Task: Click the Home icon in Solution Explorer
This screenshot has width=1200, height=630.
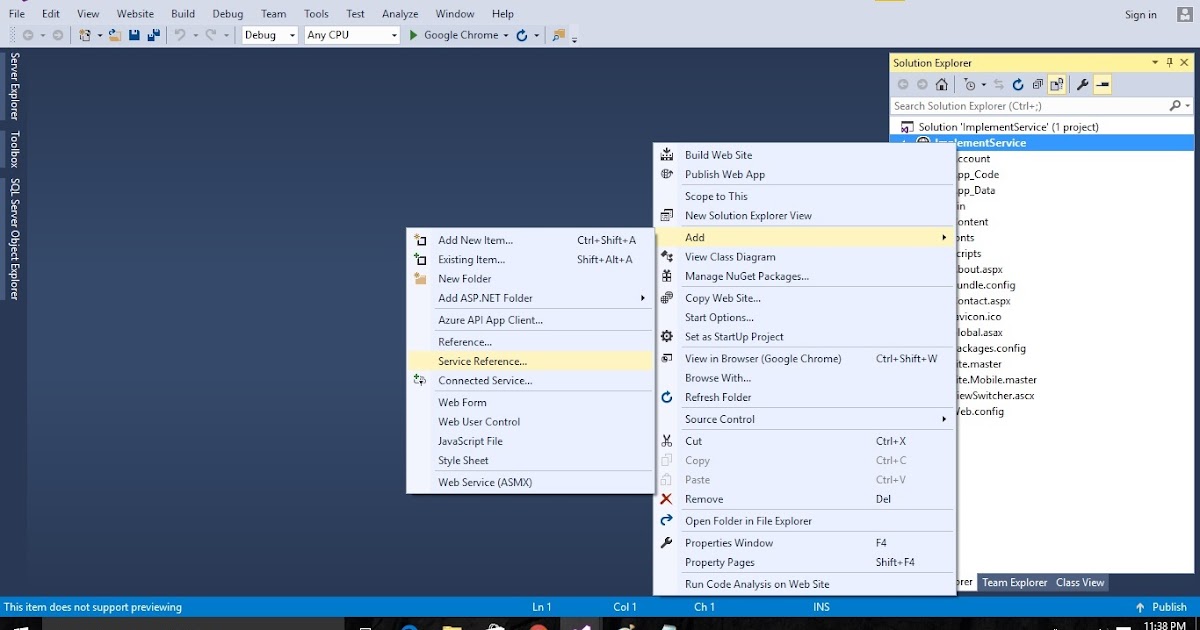Action: (941, 85)
